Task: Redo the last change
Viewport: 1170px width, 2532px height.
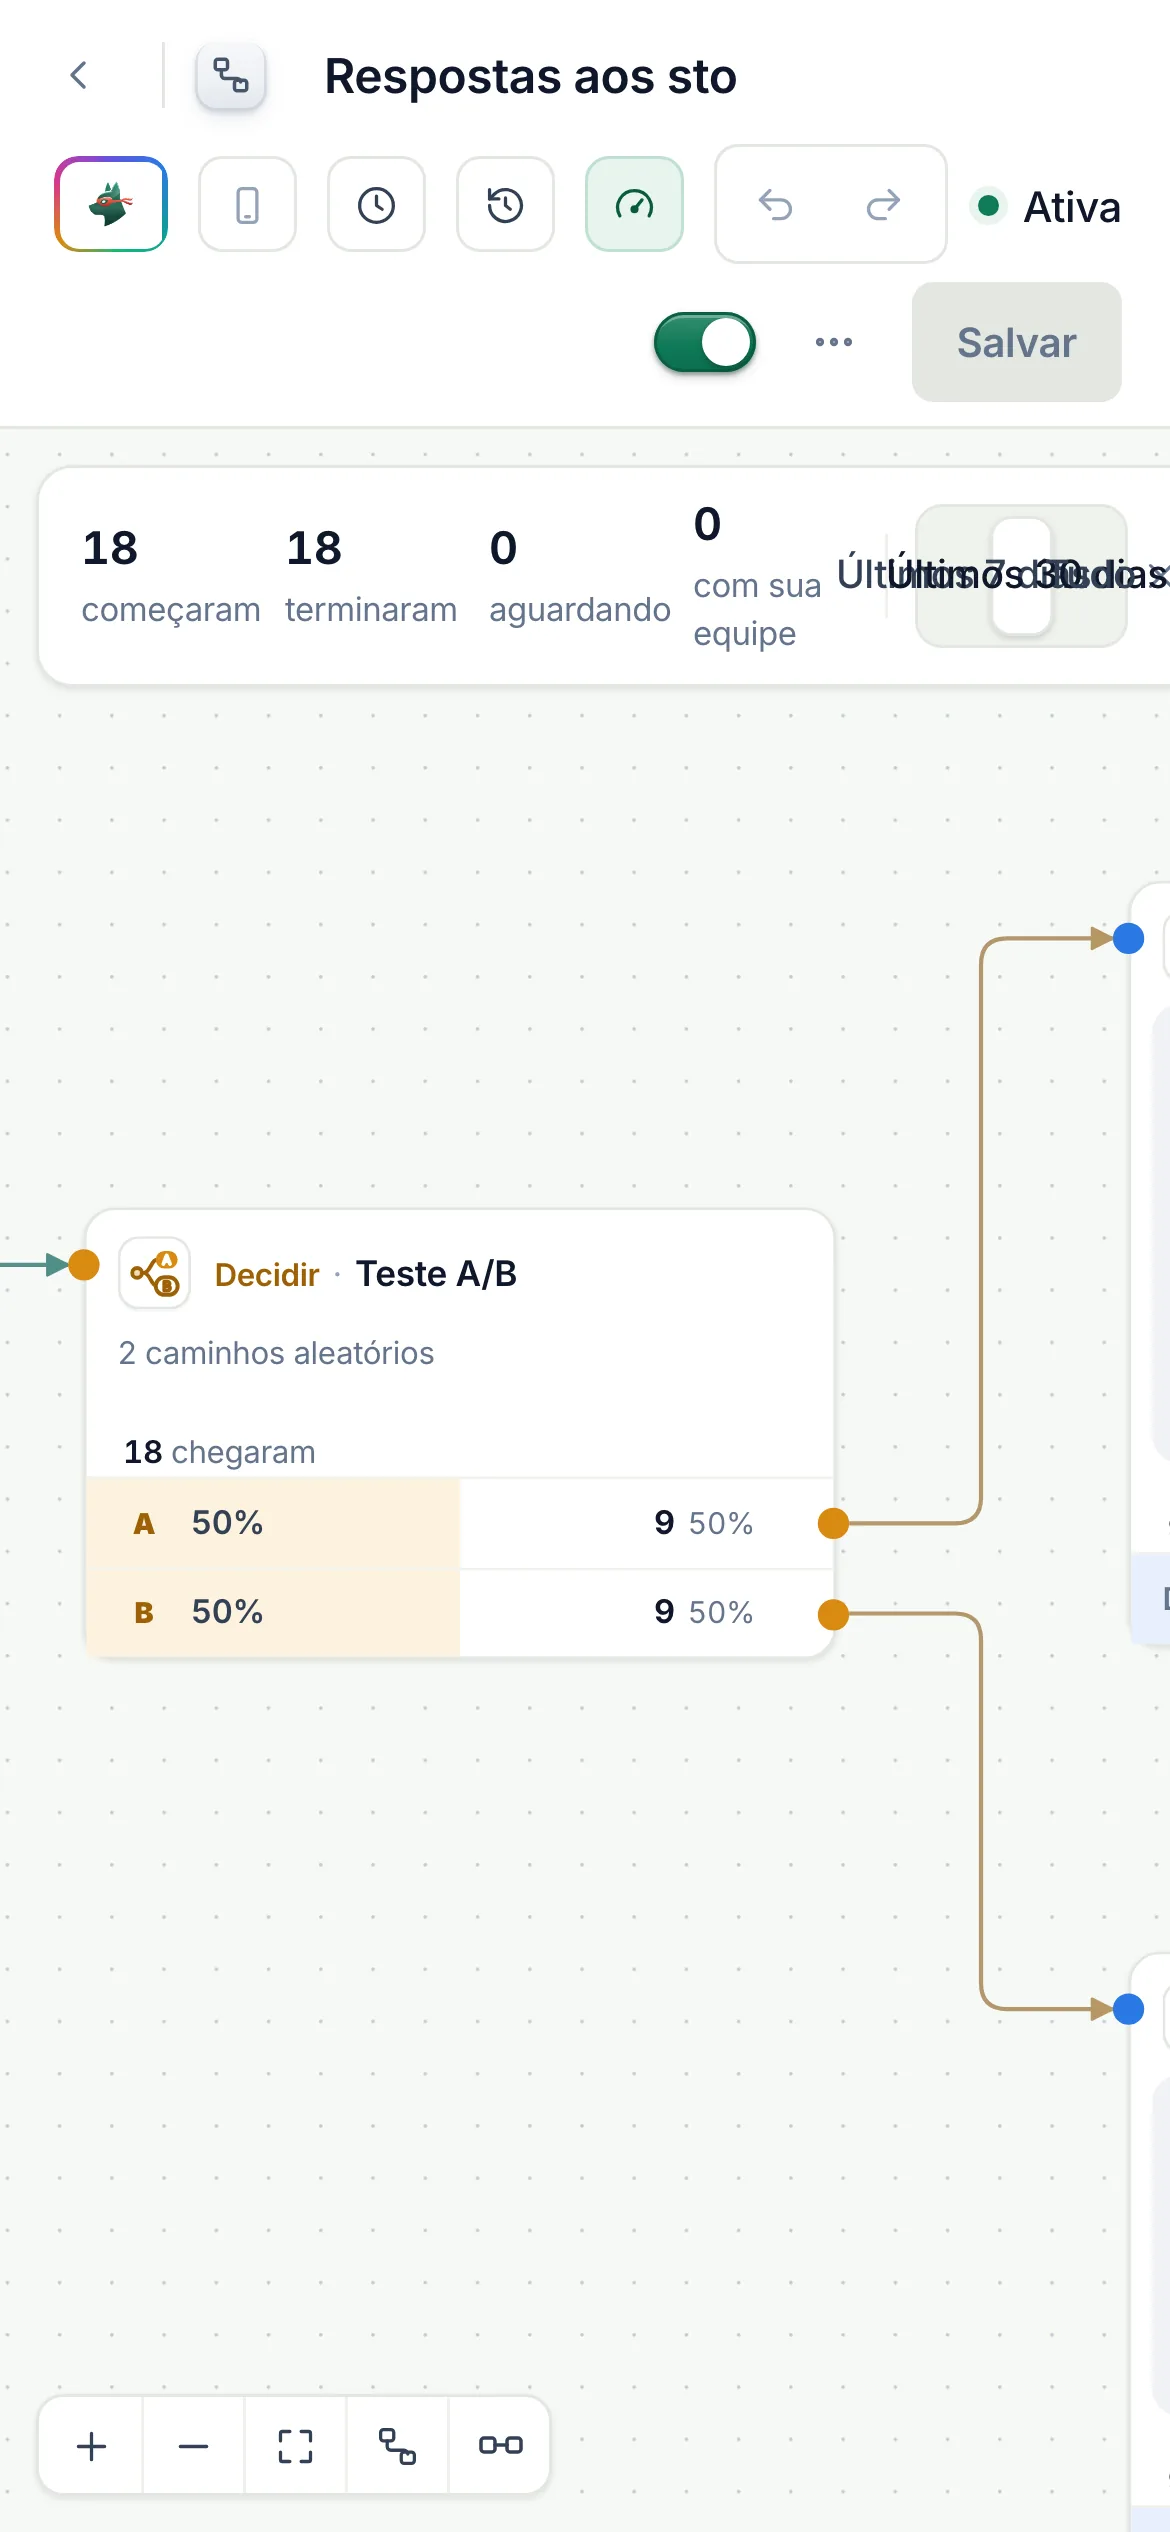Action: pos(884,205)
